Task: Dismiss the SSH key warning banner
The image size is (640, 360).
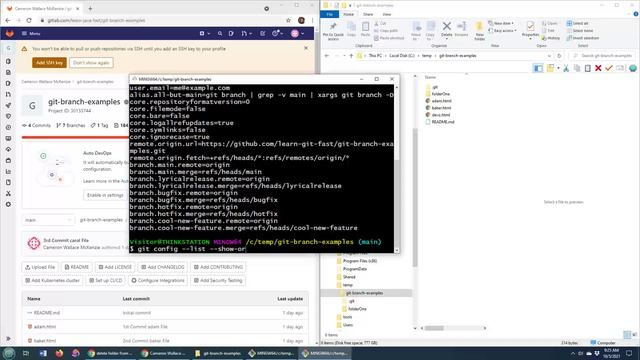Action: pyautogui.click(x=306, y=48)
